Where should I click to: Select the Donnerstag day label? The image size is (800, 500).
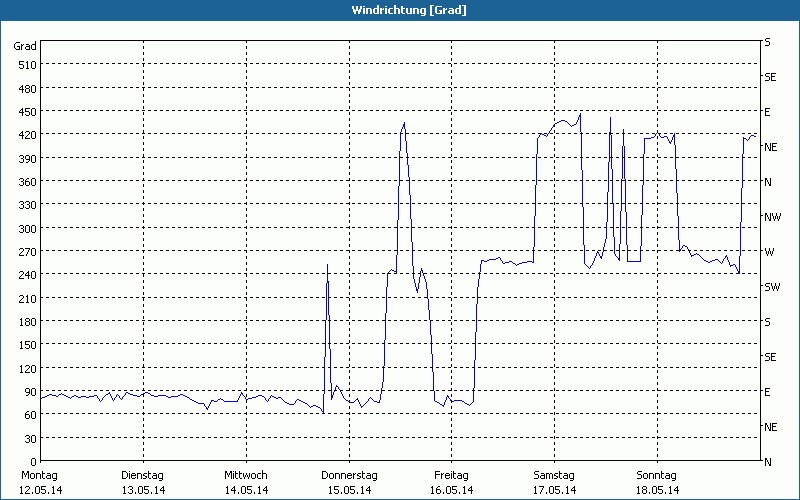click(349, 475)
